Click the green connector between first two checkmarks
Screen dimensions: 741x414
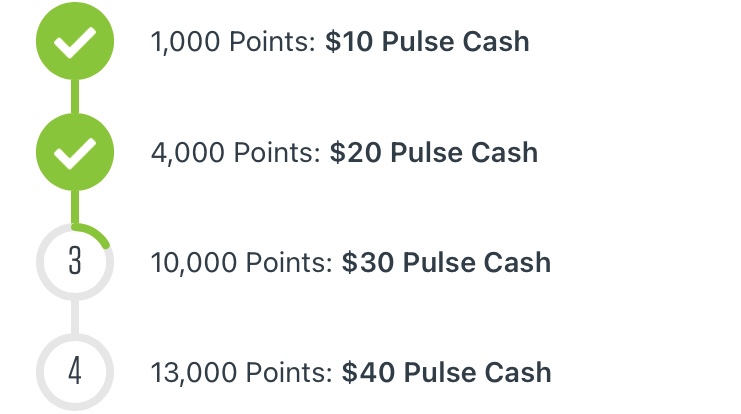[x=75, y=98]
